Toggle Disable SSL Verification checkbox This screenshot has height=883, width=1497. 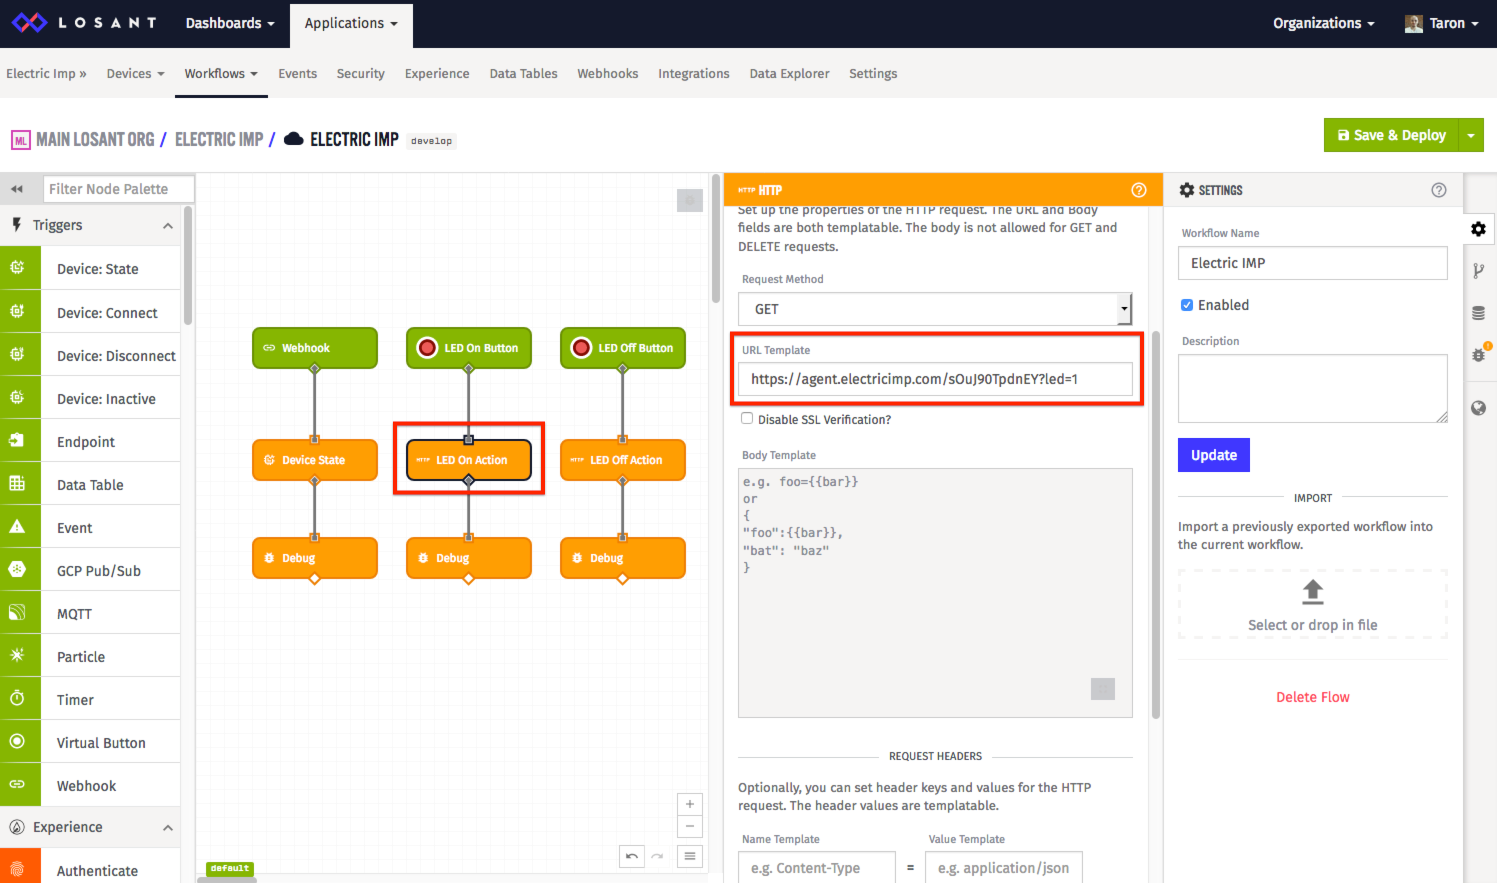click(747, 419)
